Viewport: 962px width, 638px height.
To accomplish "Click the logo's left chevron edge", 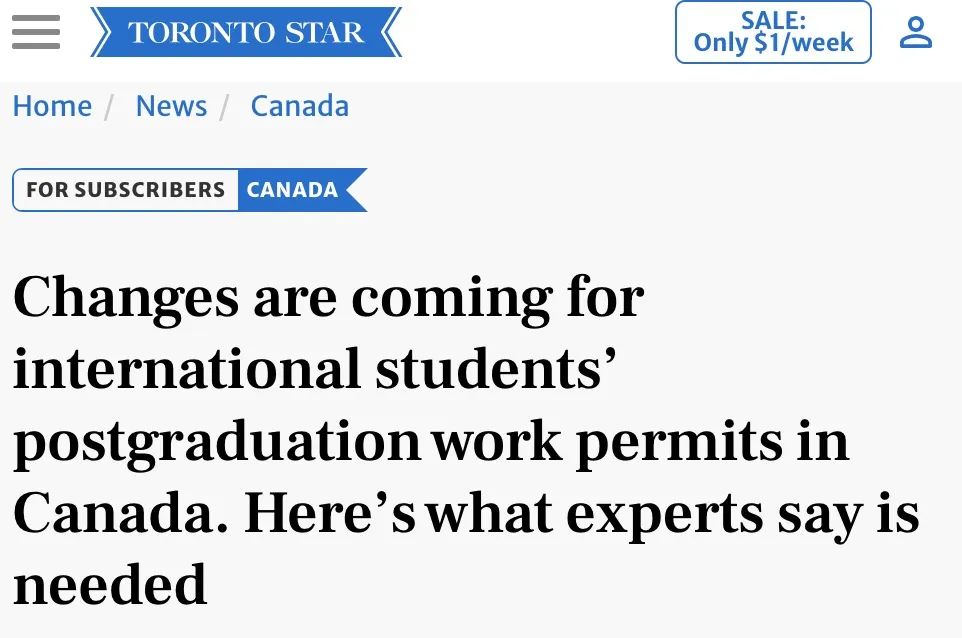I will pyautogui.click(x=100, y=32).
